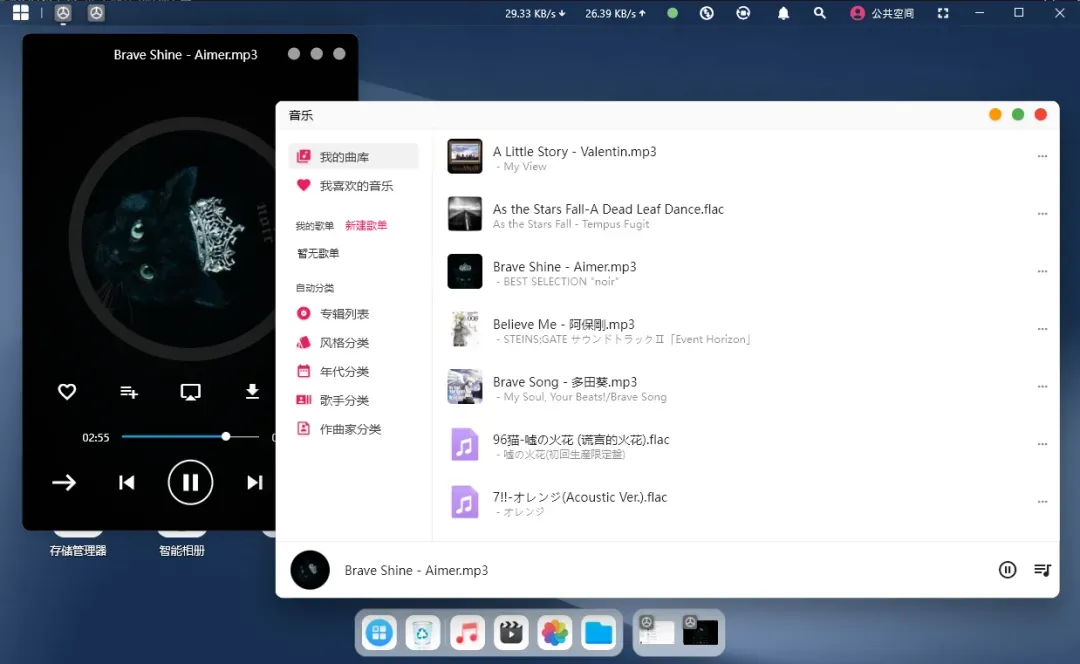Play As the Stars Fall album thumbnail
The width and height of the screenshot is (1080, 664).
465,214
